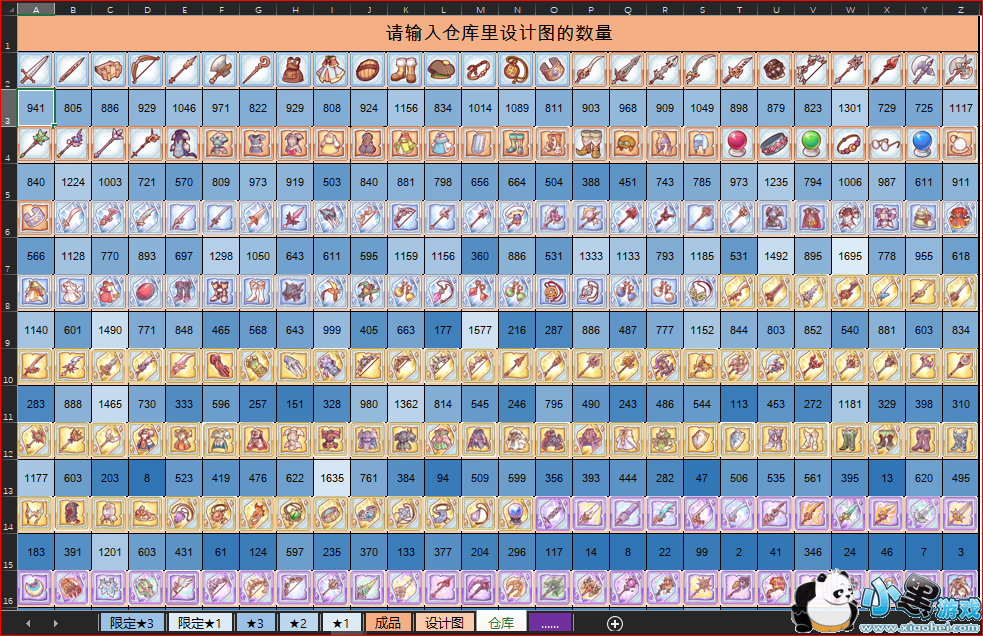Select the double-bladed axe icon above 725
The height and width of the screenshot is (636, 983).
[x=923, y=70]
